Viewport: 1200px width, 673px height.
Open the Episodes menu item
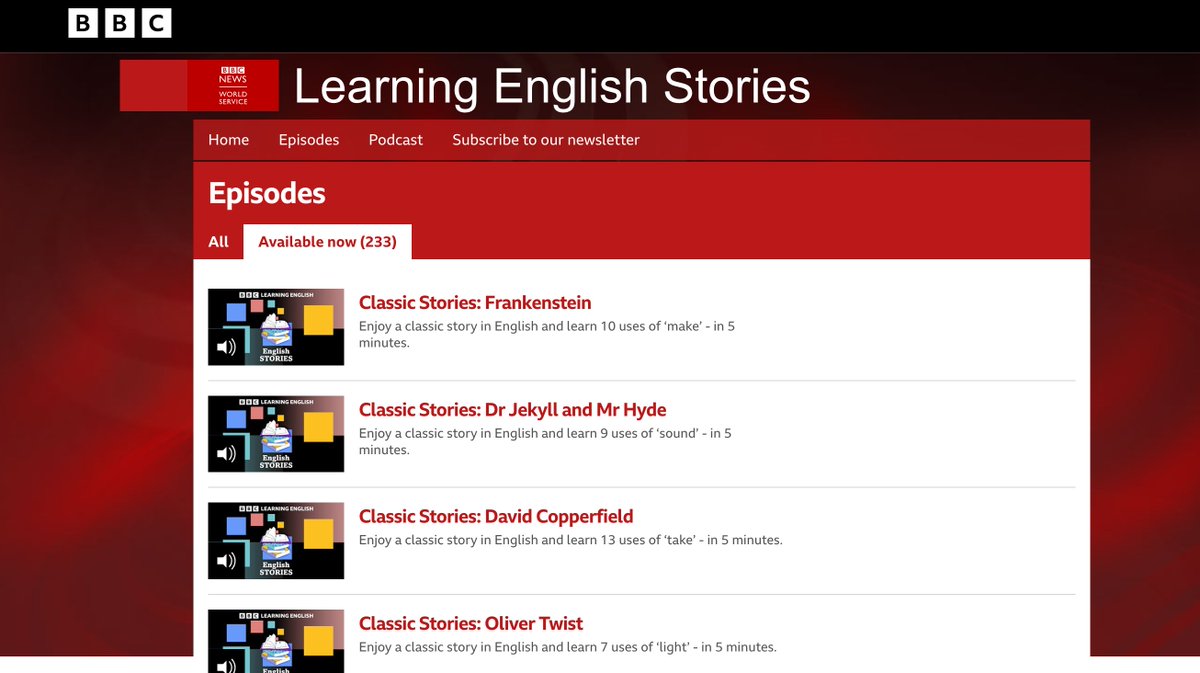[x=309, y=140]
